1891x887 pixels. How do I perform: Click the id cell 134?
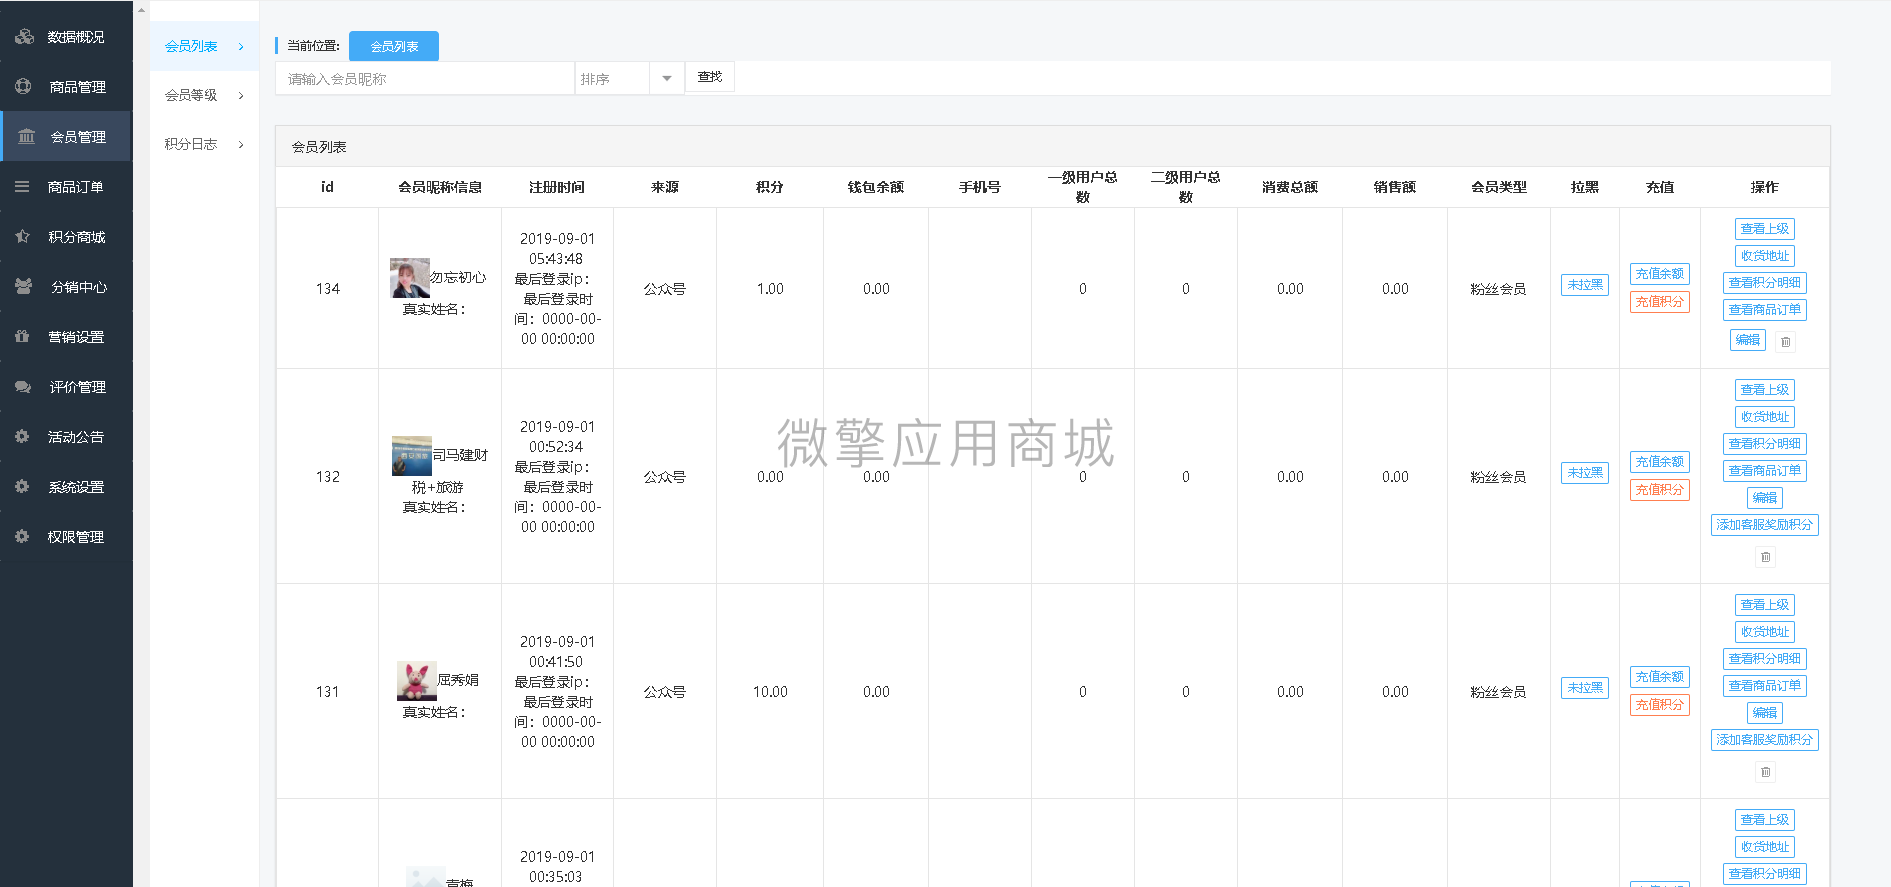pyautogui.click(x=328, y=289)
